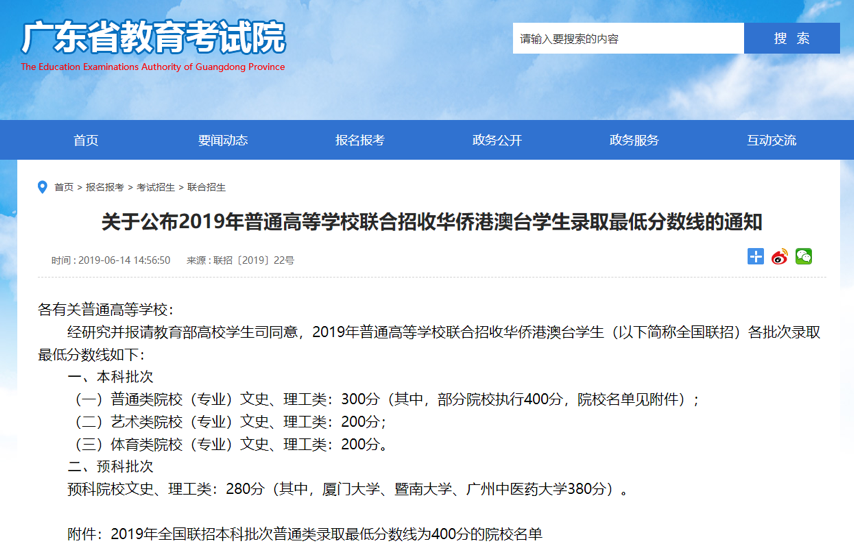The height and width of the screenshot is (554, 854).
Task: Click the 首页 breadcrumb link
Action: [x=64, y=187]
